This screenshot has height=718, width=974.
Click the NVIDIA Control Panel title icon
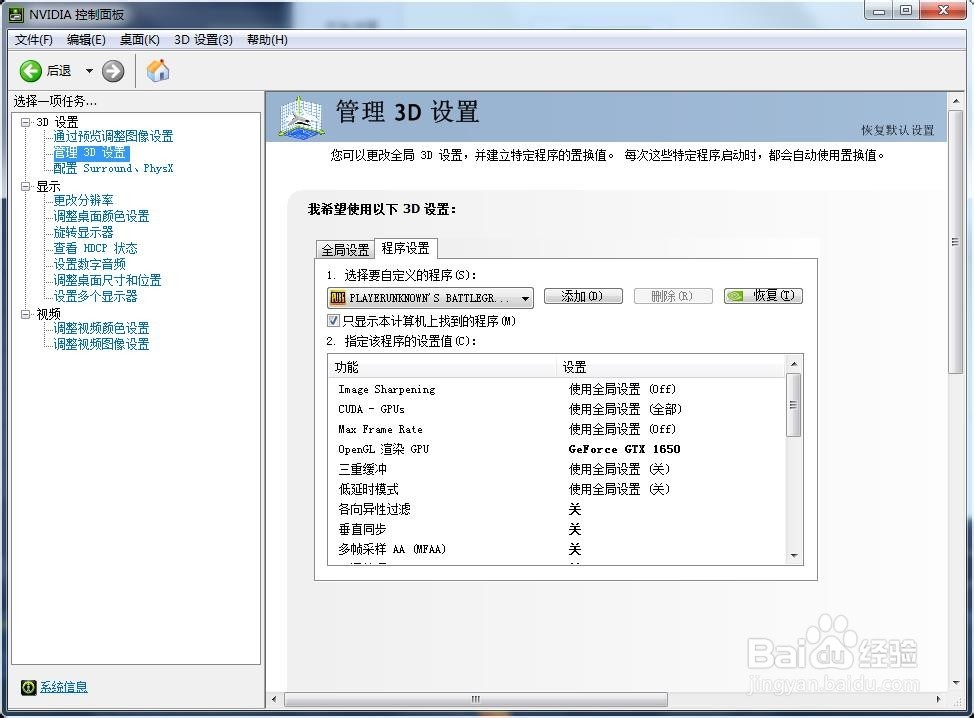(16, 13)
